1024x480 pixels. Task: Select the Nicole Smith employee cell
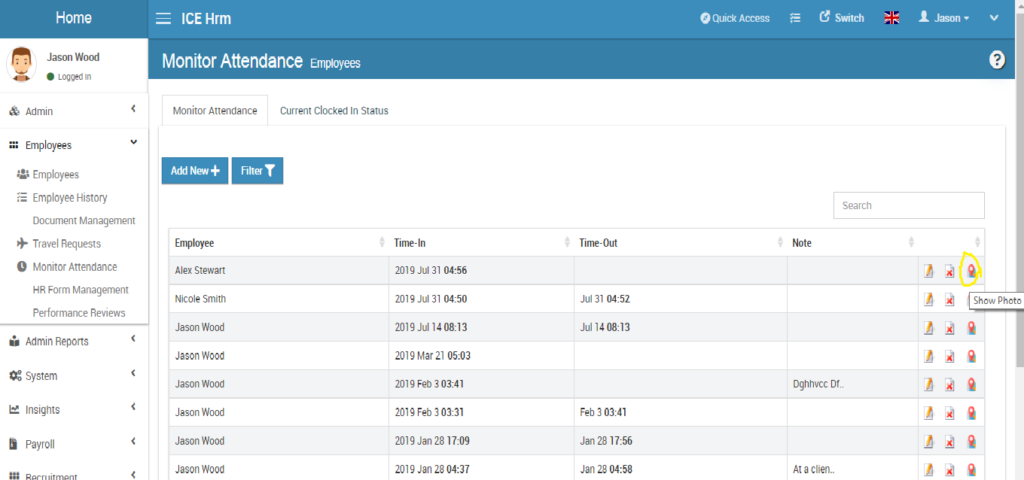pos(279,299)
